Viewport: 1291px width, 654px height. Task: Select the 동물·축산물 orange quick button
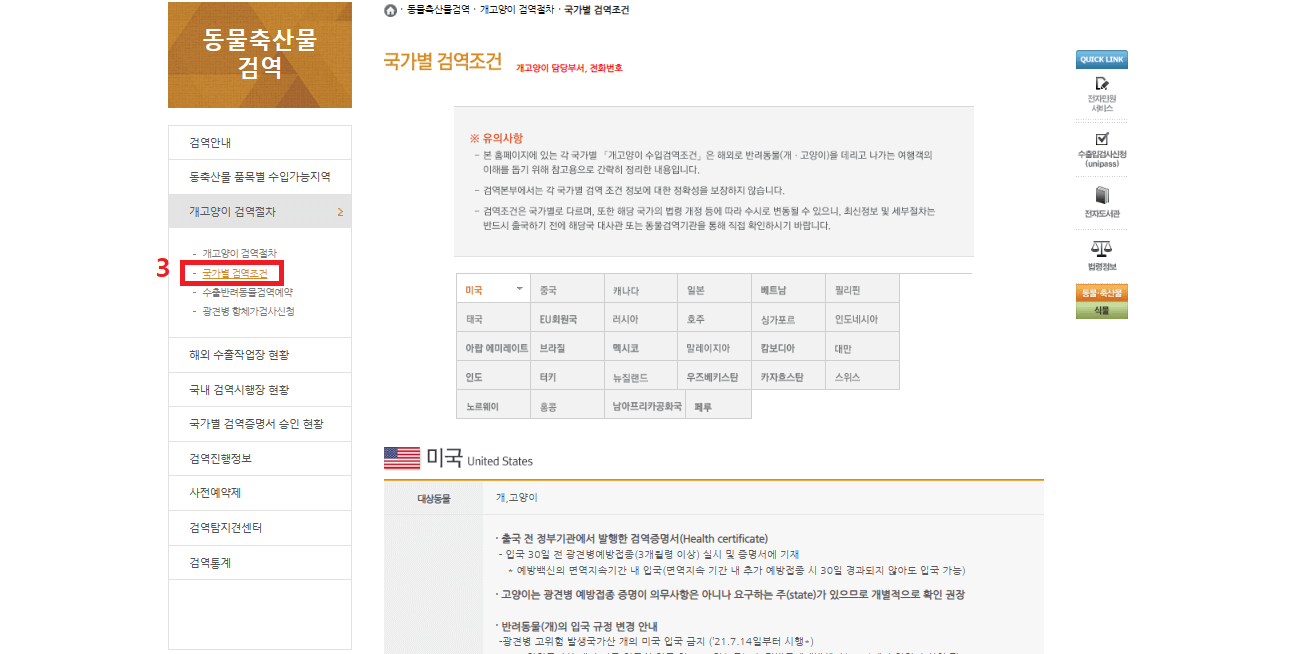tap(1101, 292)
